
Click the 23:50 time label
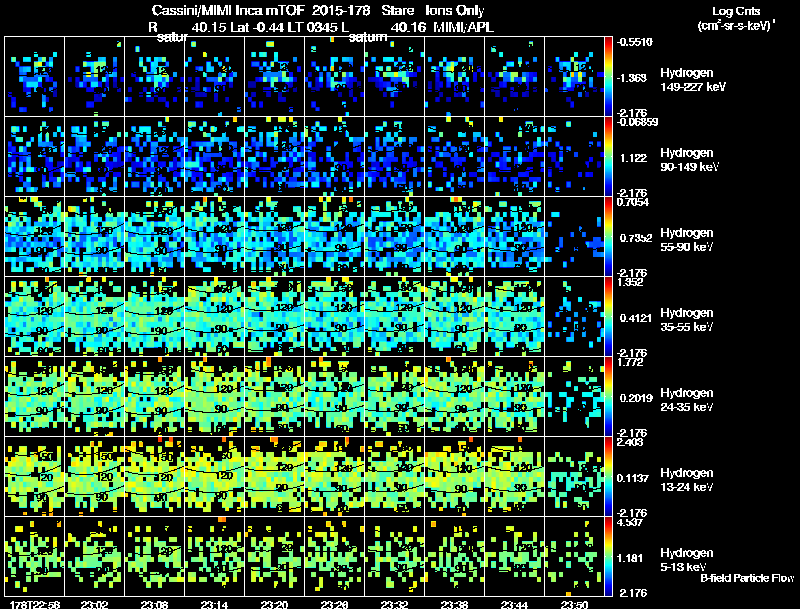coord(574,604)
